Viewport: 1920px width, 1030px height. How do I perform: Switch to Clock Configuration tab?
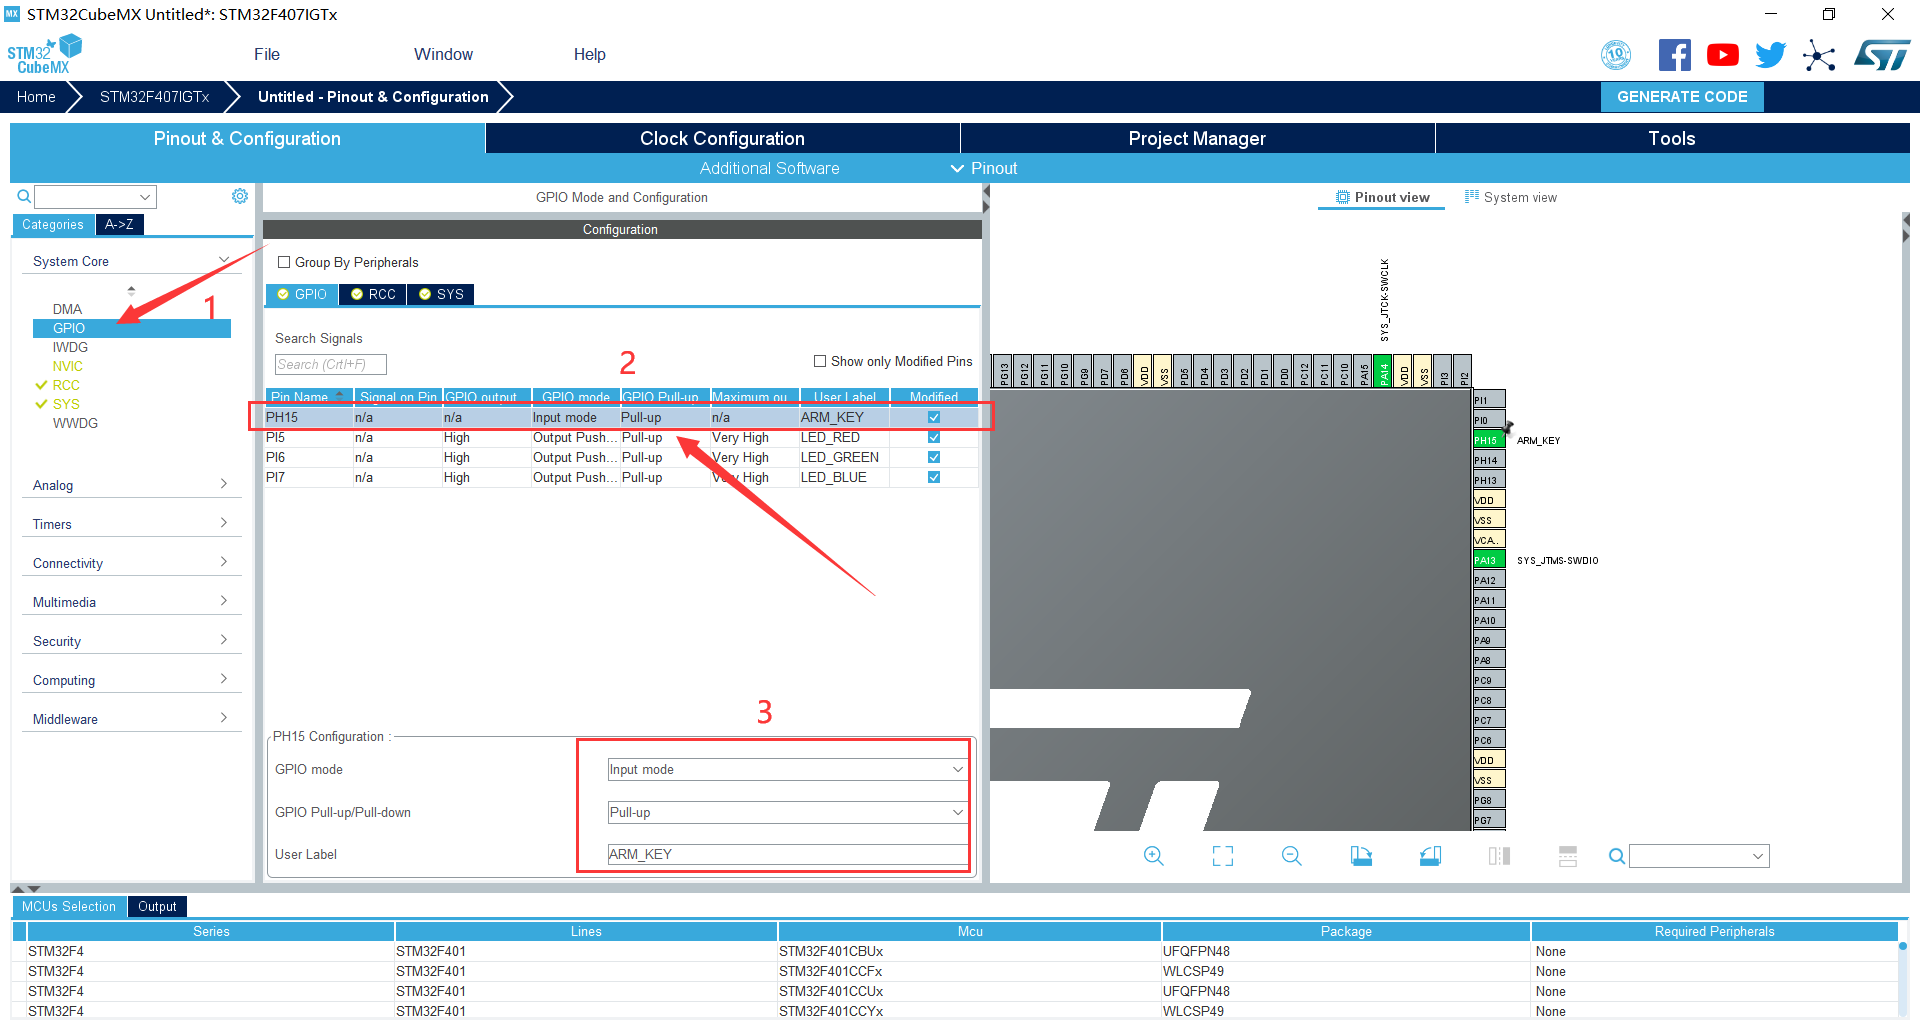click(722, 139)
